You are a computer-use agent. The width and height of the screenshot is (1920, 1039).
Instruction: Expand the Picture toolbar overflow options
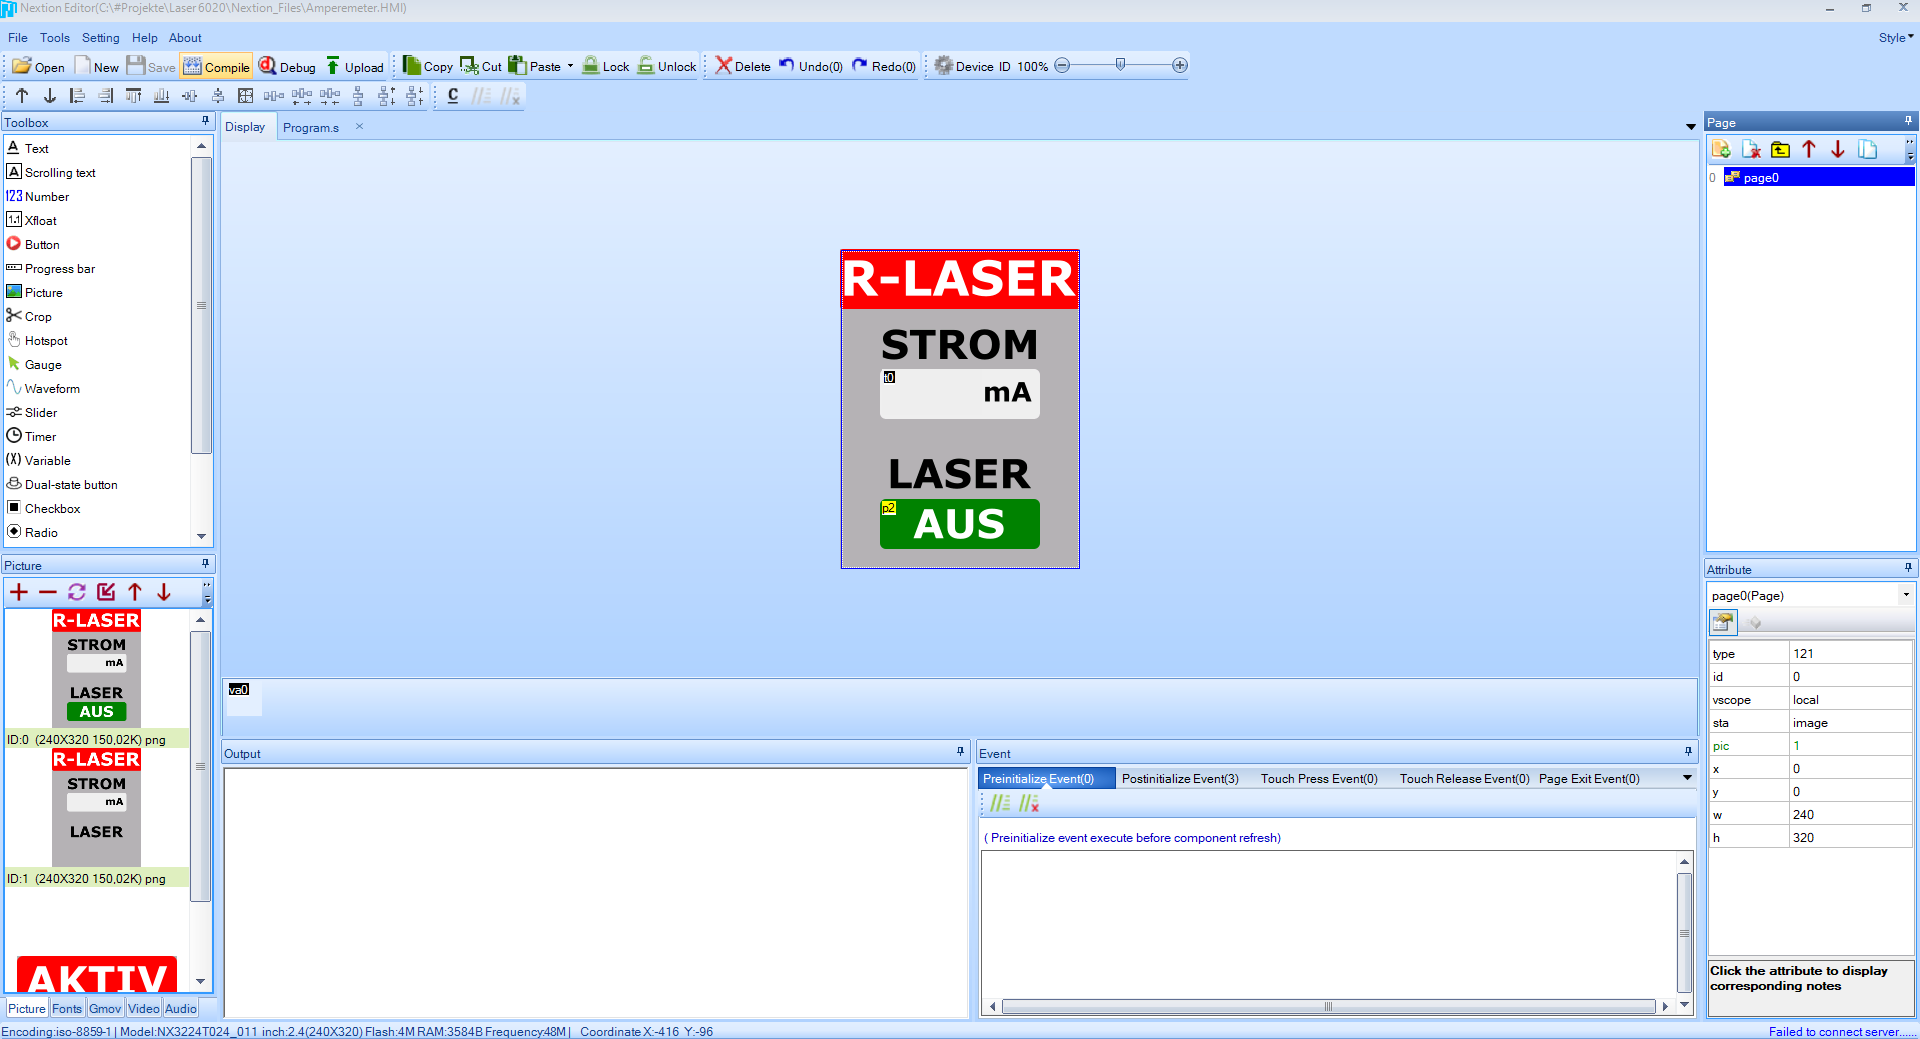pos(207,592)
